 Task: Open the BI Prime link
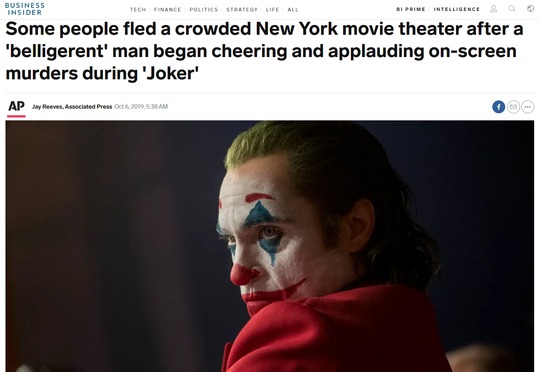(x=411, y=9)
